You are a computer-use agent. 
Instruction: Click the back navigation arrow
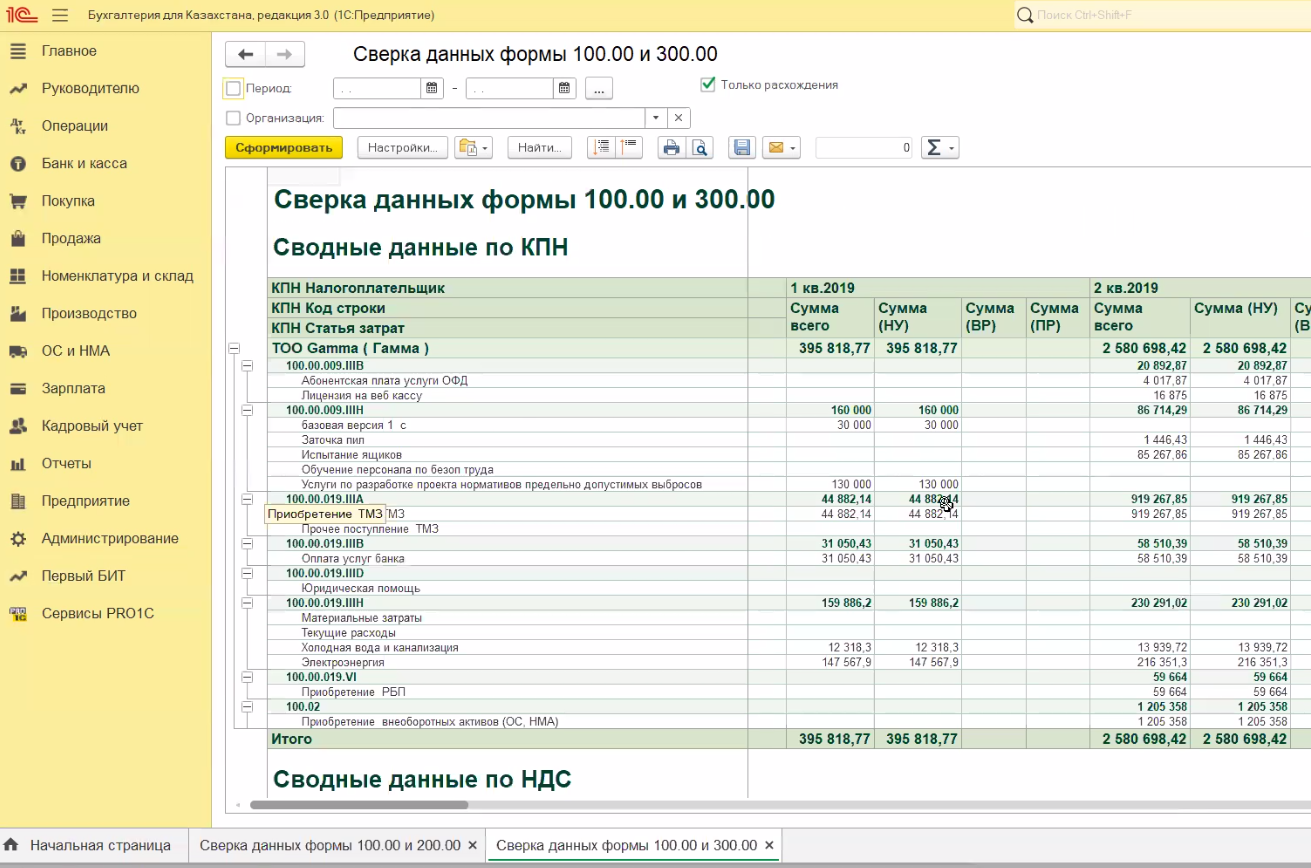246,55
